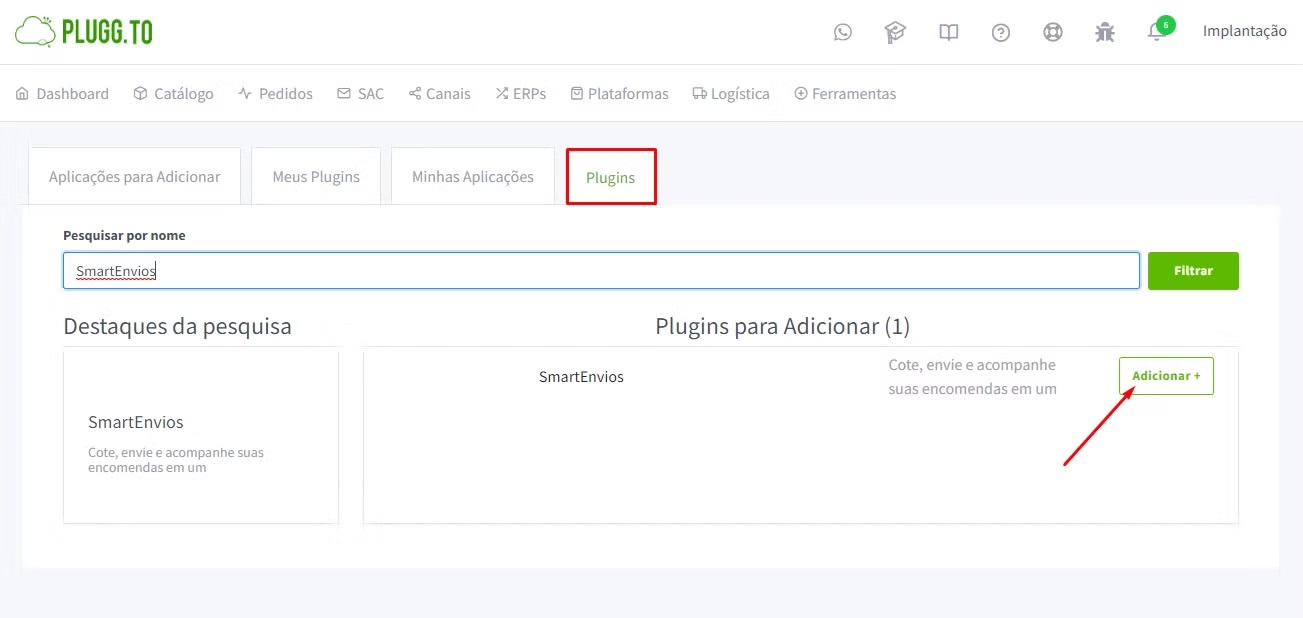
Task: Click the plugin description beside Adicionar button
Action: click(x=973, y=376)
